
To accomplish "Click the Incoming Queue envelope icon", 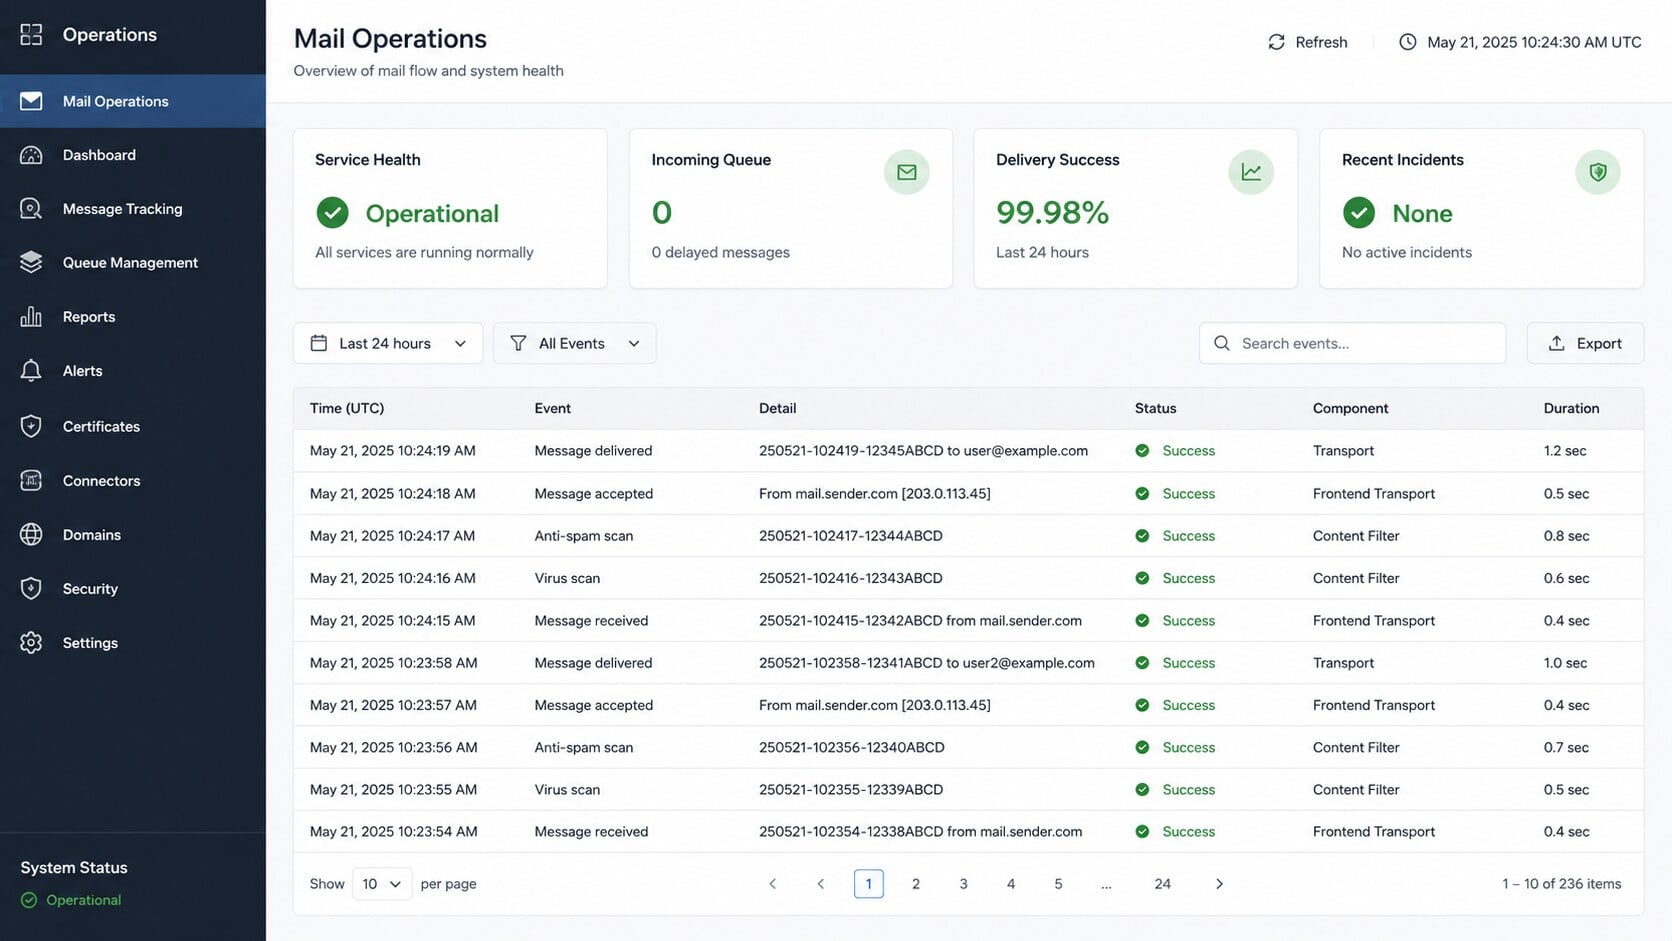I will (907, 172).
